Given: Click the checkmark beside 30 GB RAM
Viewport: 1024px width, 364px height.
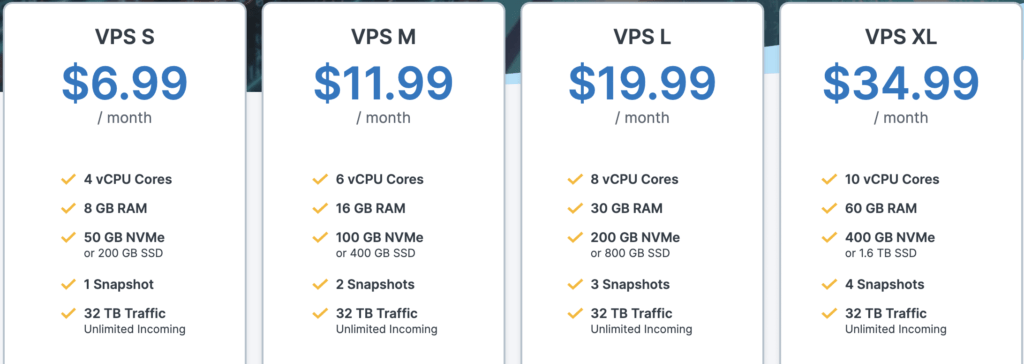Looking at the screenshot, I should [x=575, y=208].
